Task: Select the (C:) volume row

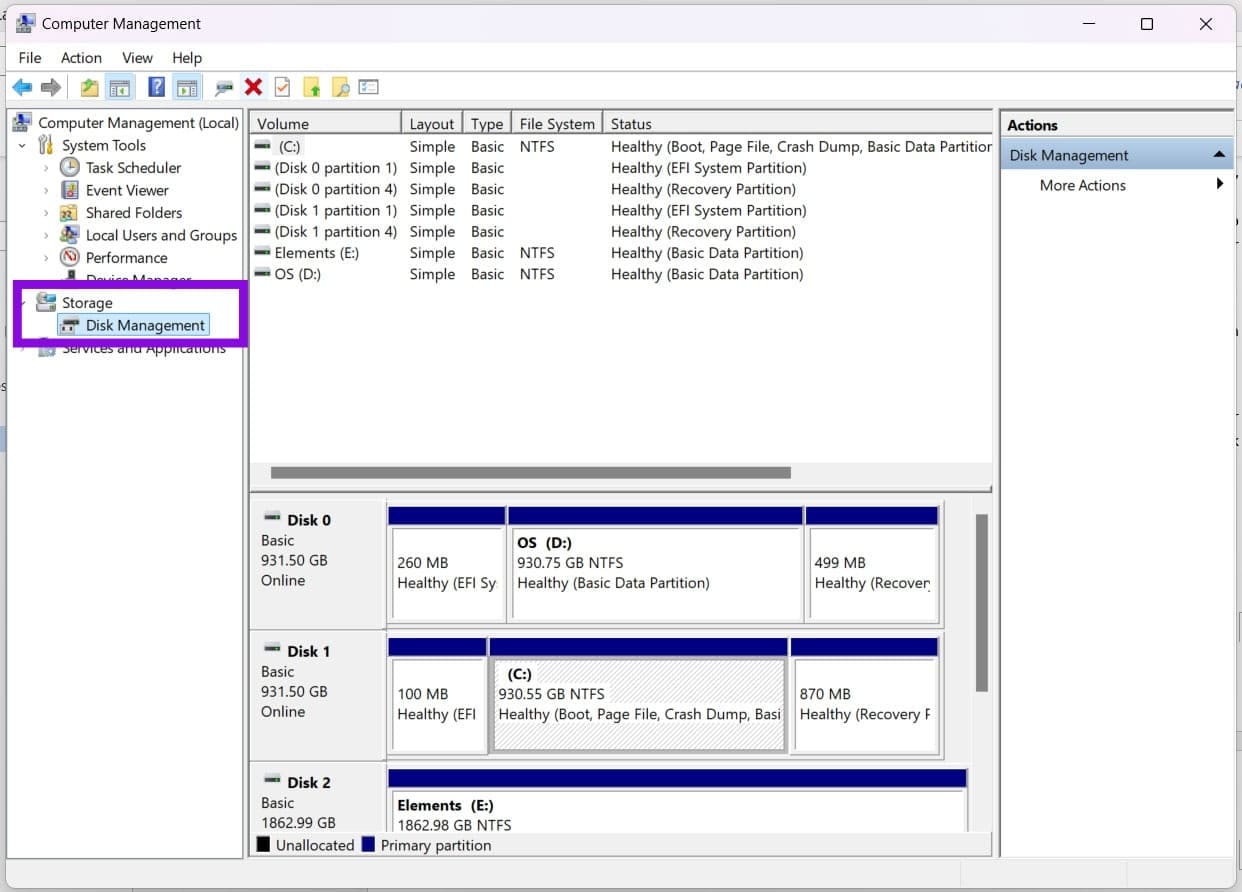Action: 621,146
